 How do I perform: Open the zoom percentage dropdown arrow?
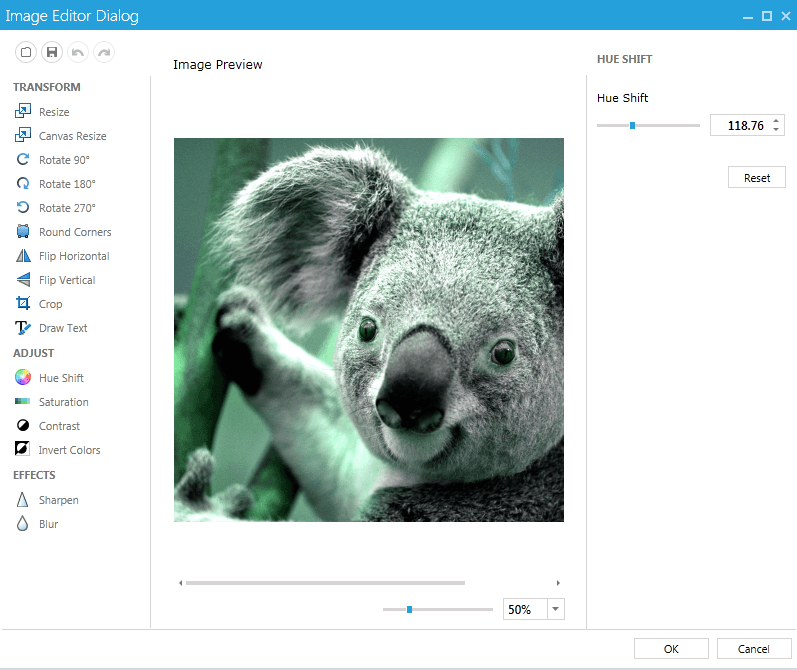556,609
